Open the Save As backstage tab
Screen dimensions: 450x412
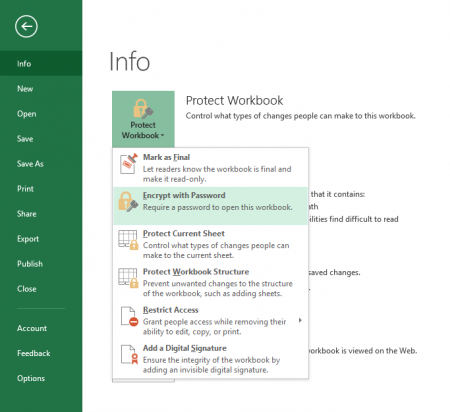tap(30, 164)
